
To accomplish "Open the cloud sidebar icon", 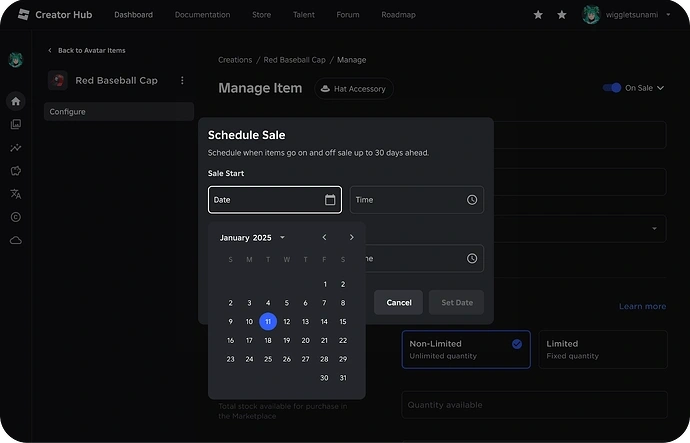I will point(16,240).
